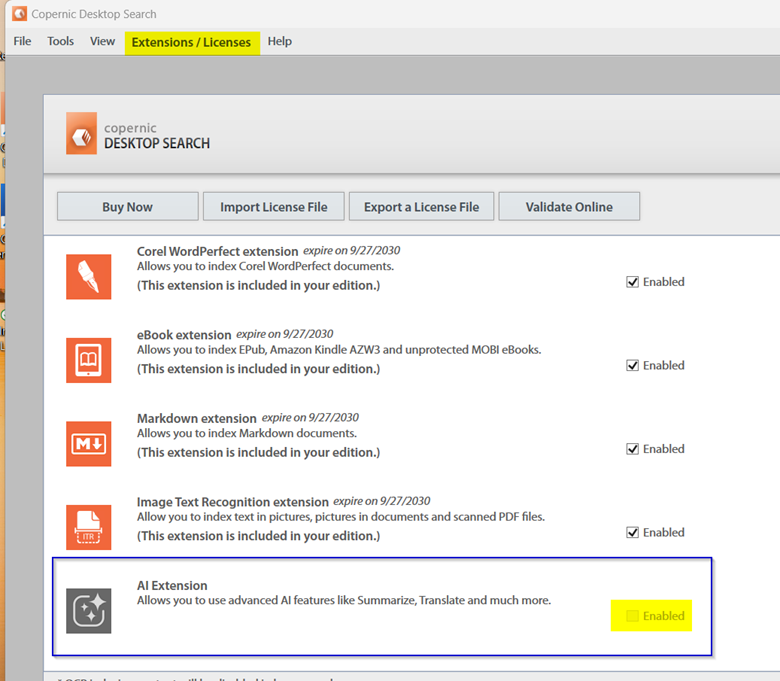Click the Buy Now button

(127, 206)
